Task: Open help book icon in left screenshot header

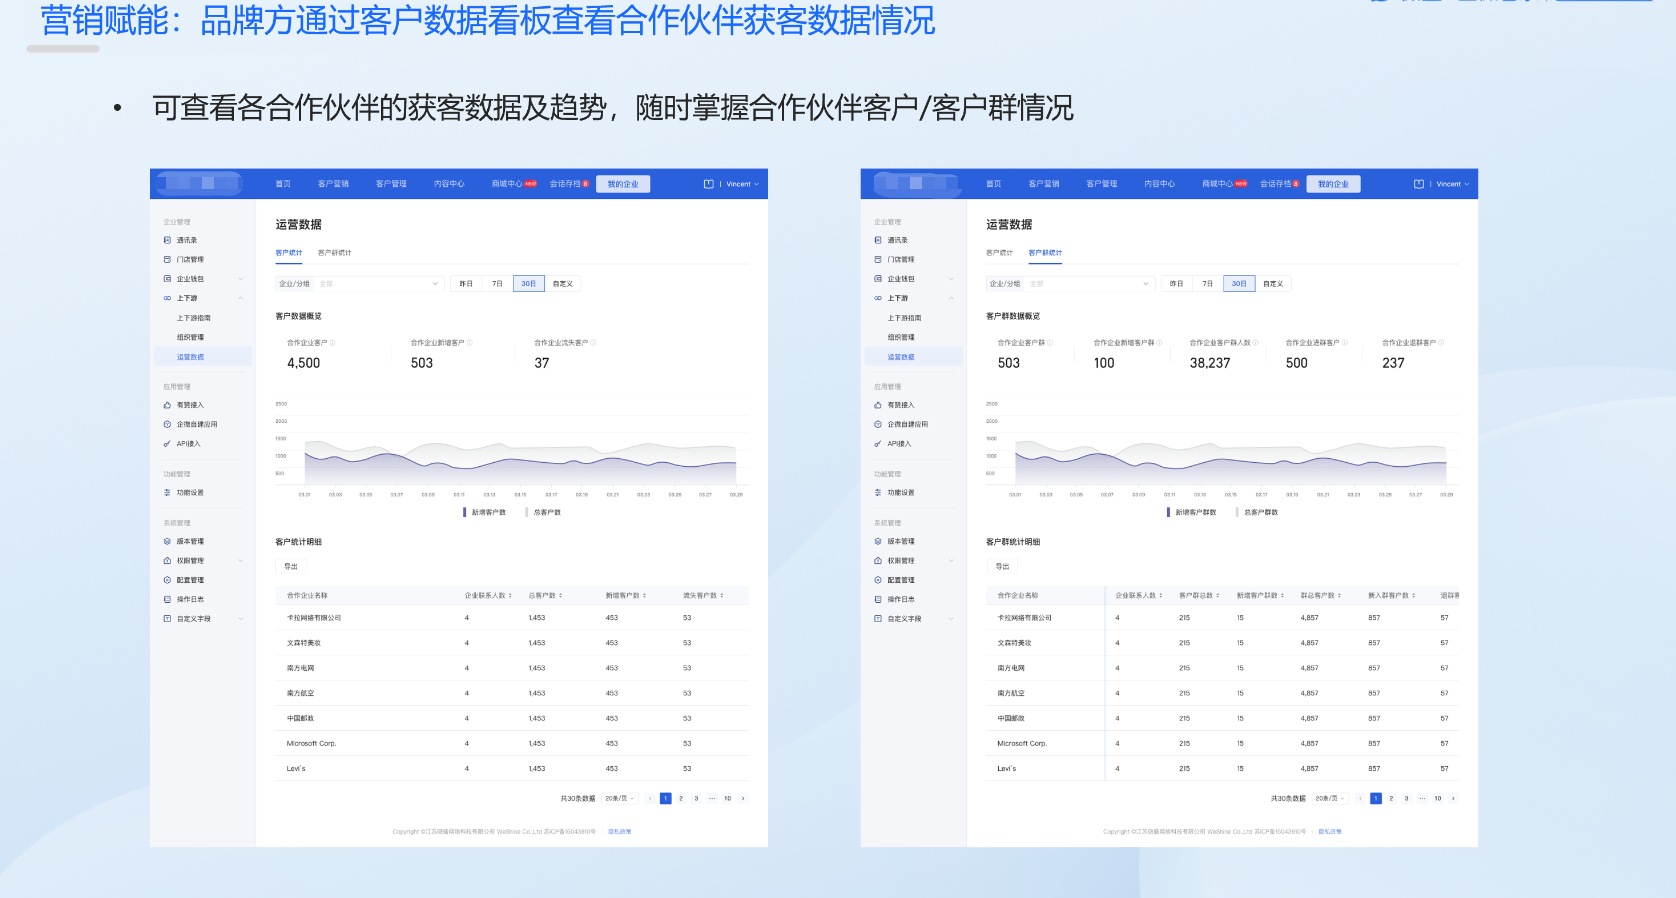Action: coord(709,184)
